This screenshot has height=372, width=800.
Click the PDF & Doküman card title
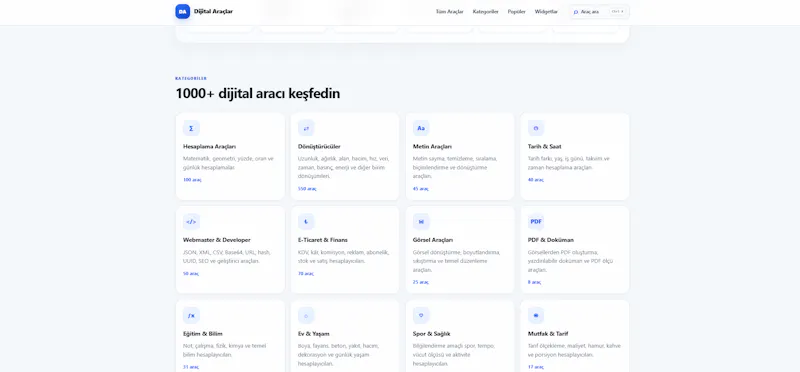coord(551,240)
